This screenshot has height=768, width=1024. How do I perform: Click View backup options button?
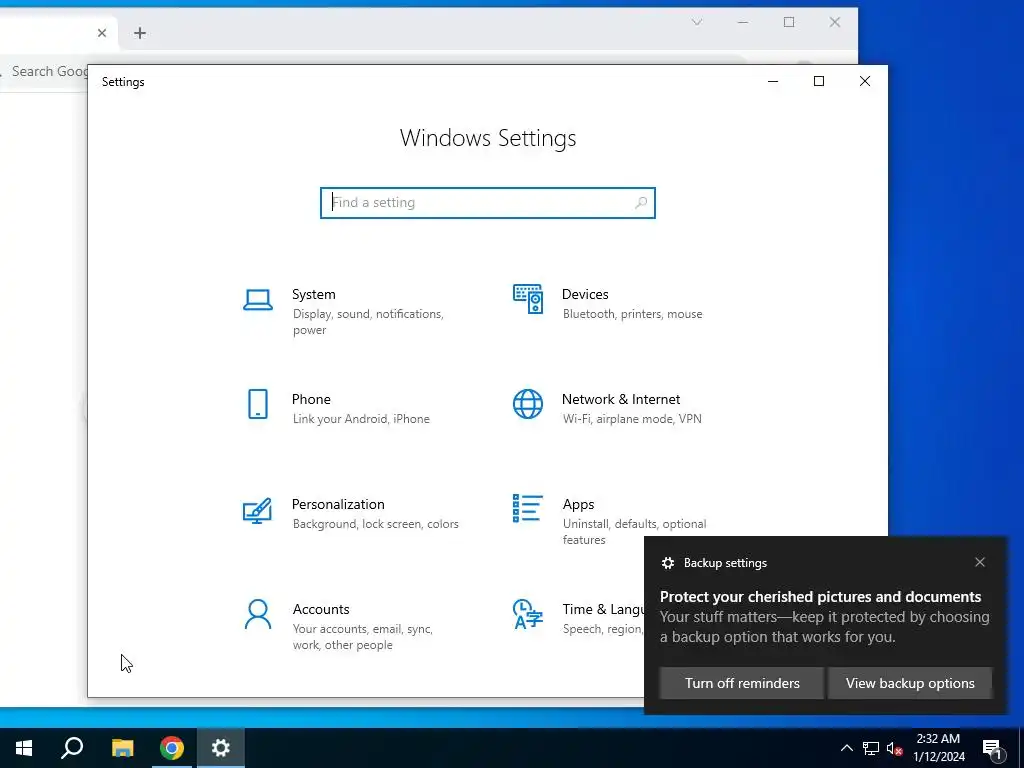(910, 683)
